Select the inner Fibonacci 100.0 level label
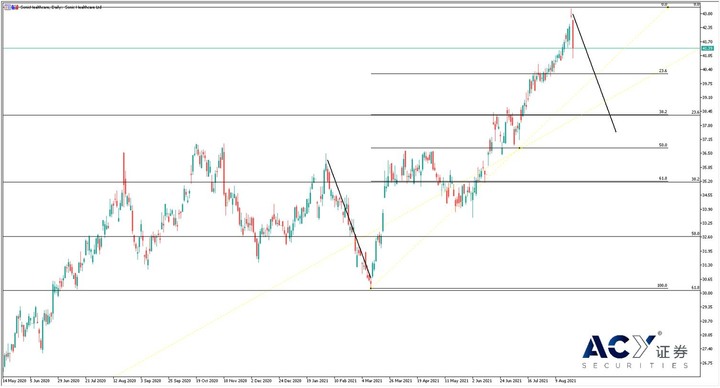This screenshot has width=720, height=388. 662,286
